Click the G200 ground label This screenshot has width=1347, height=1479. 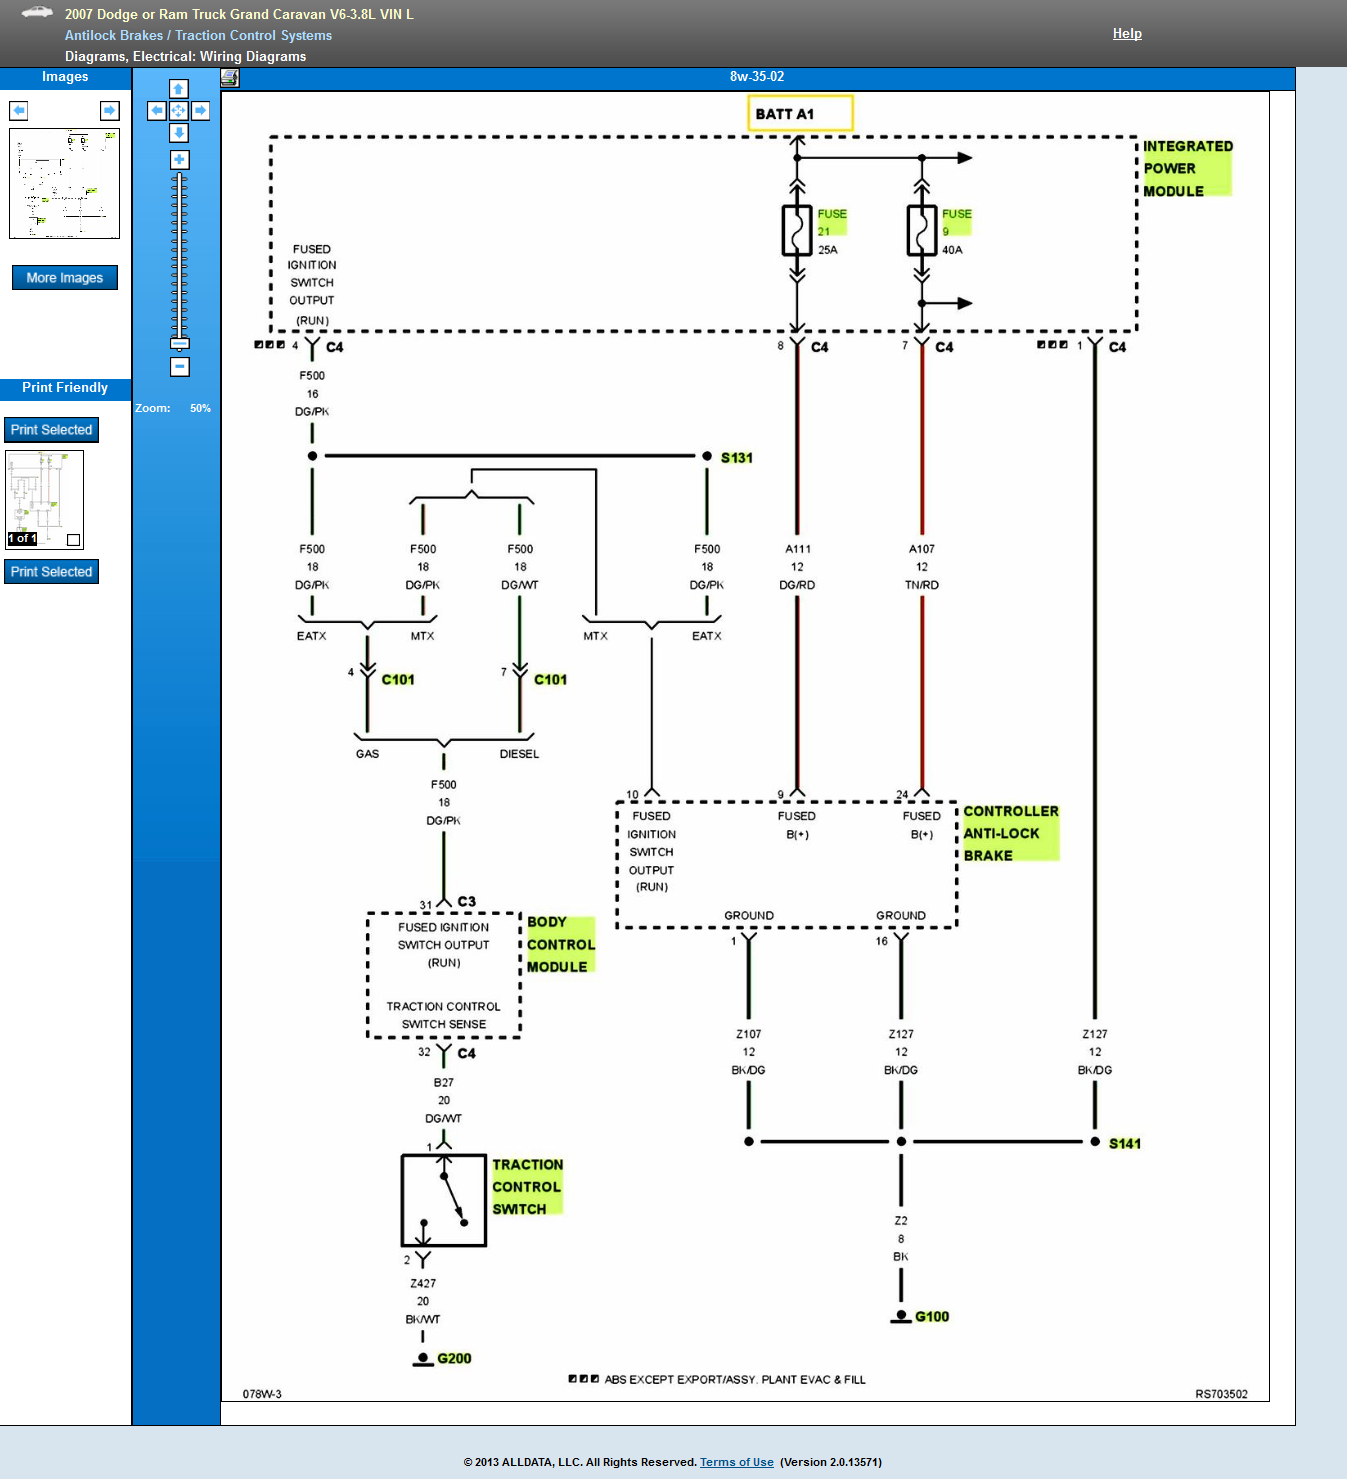click(454, 1359)
